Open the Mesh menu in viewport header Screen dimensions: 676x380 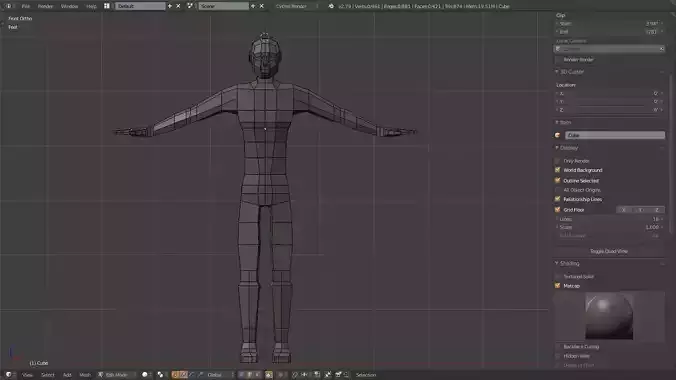[x=85, y=375]
